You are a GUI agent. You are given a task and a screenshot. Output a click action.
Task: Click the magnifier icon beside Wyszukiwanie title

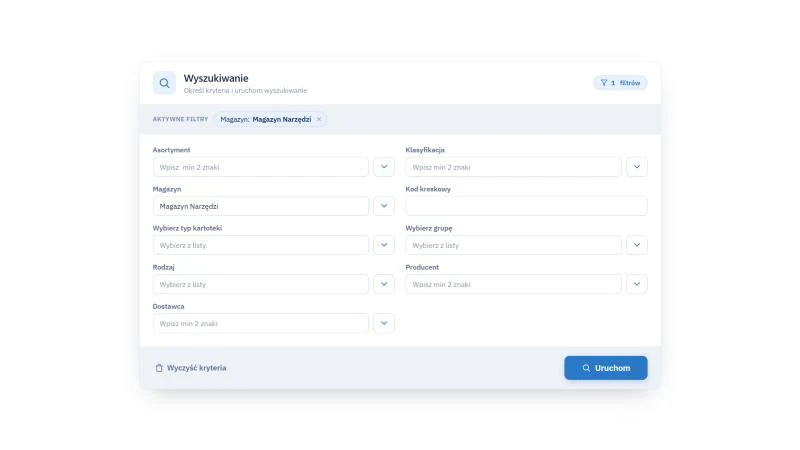pyautogui.click(x=164, y=83)
